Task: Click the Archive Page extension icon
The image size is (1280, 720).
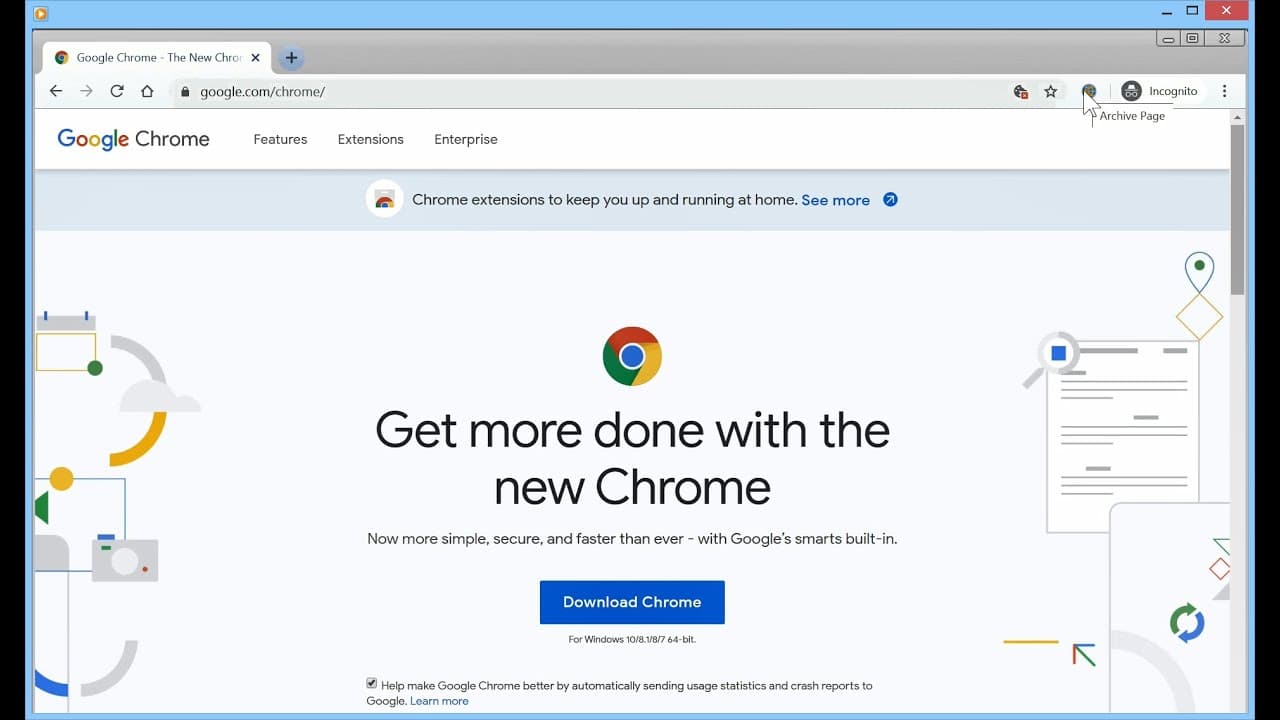Action: 1089,91
